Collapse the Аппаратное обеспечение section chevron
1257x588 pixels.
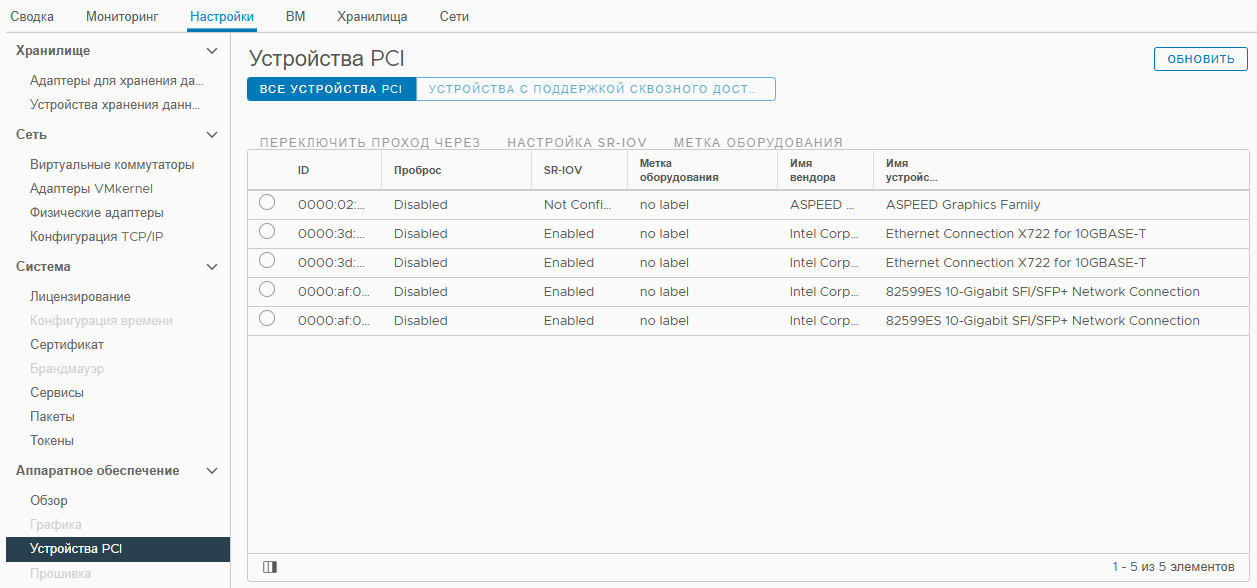(x=211, y=471)
